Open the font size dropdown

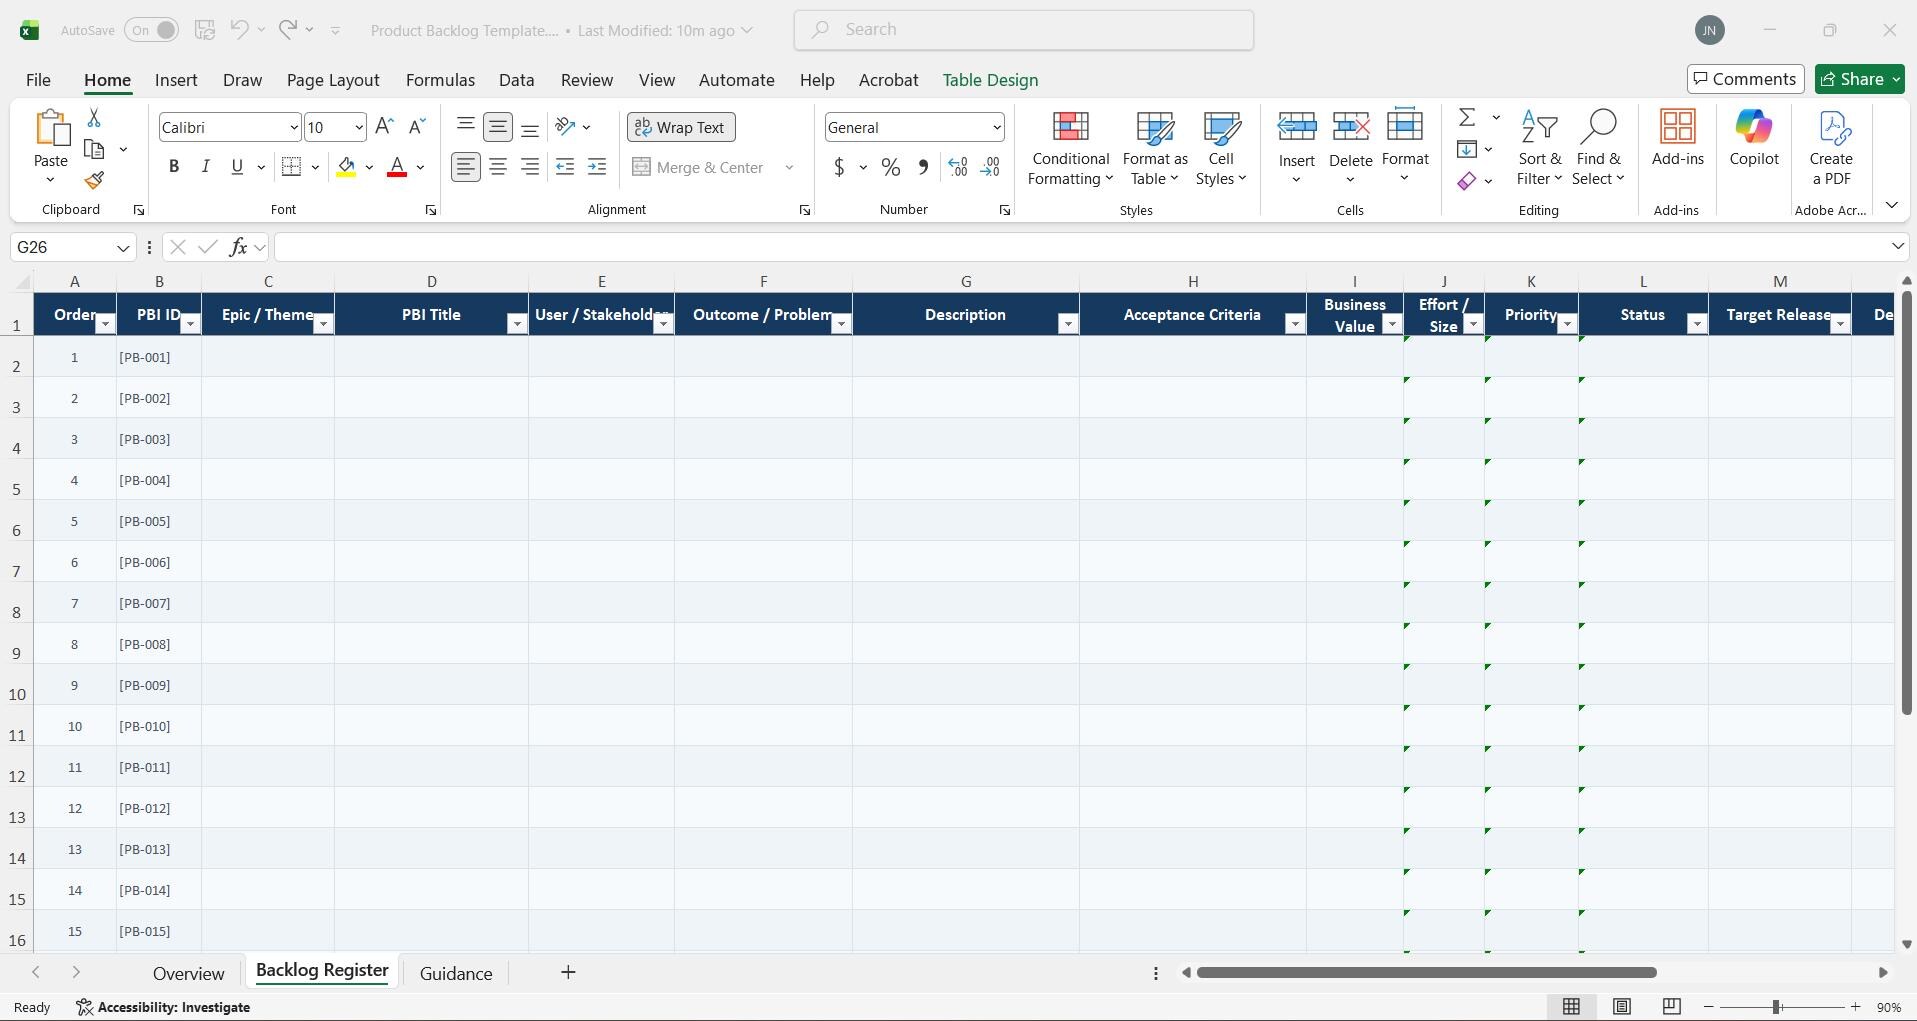click(358, 127)
